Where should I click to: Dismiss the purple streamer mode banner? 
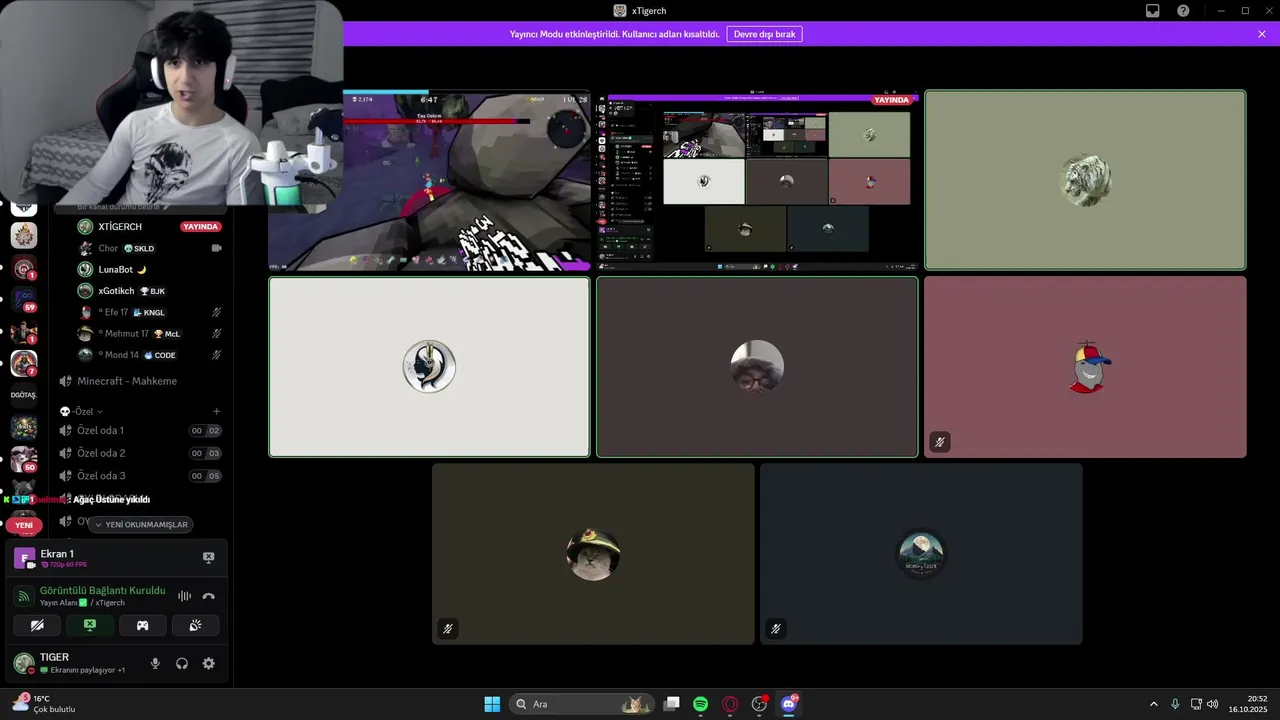click(x=1262, y=34)
